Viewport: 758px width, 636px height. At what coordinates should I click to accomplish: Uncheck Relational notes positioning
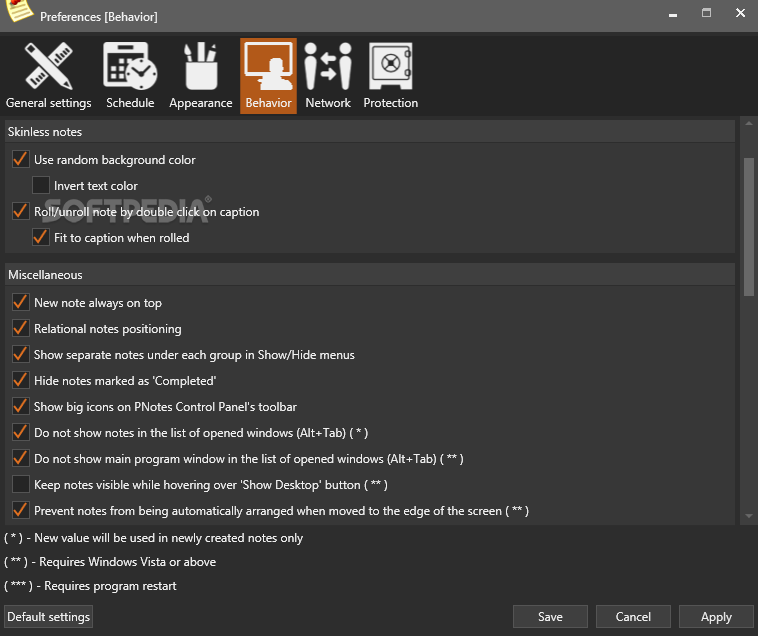(20, 328)
